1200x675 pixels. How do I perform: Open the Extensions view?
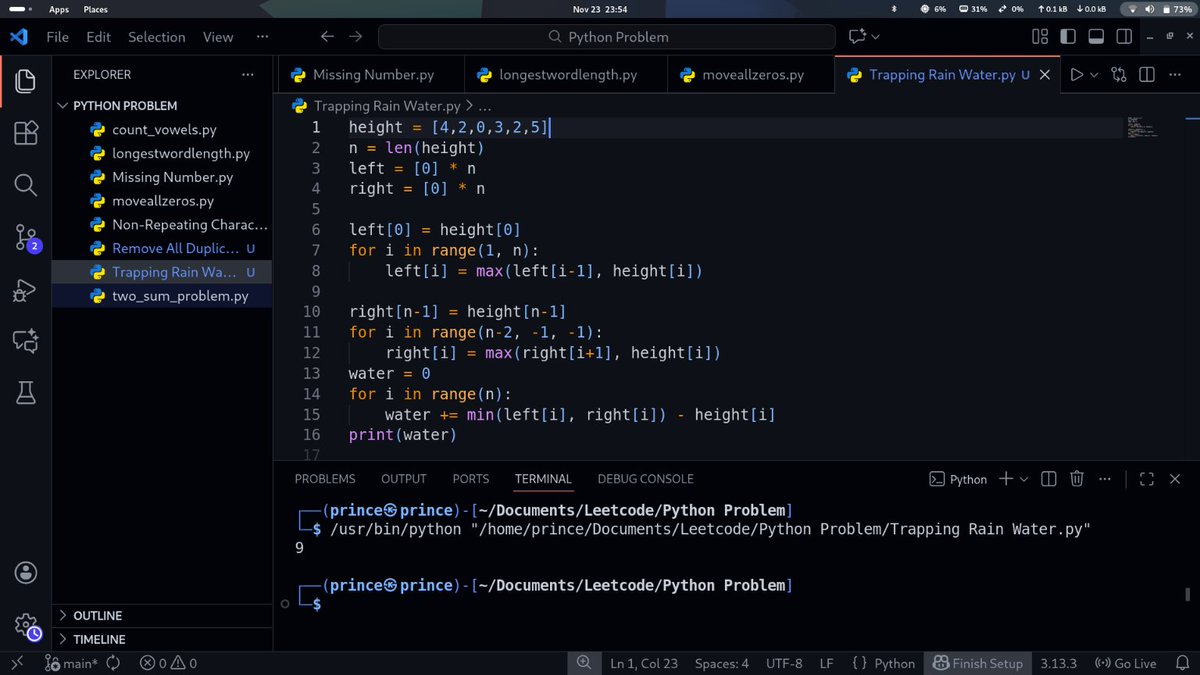coord(26,133)
